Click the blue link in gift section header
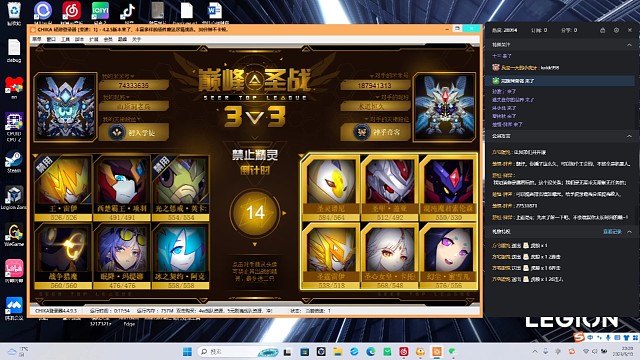The width and height of the screenshot is (640, 360). click(612, 231)
